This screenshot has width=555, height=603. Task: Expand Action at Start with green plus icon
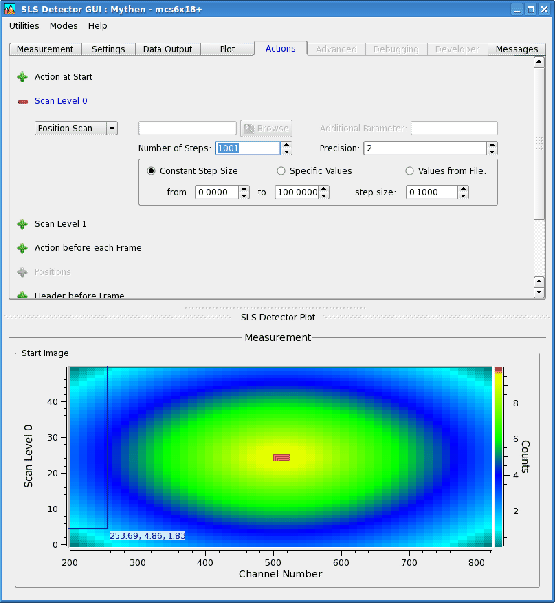22,77
